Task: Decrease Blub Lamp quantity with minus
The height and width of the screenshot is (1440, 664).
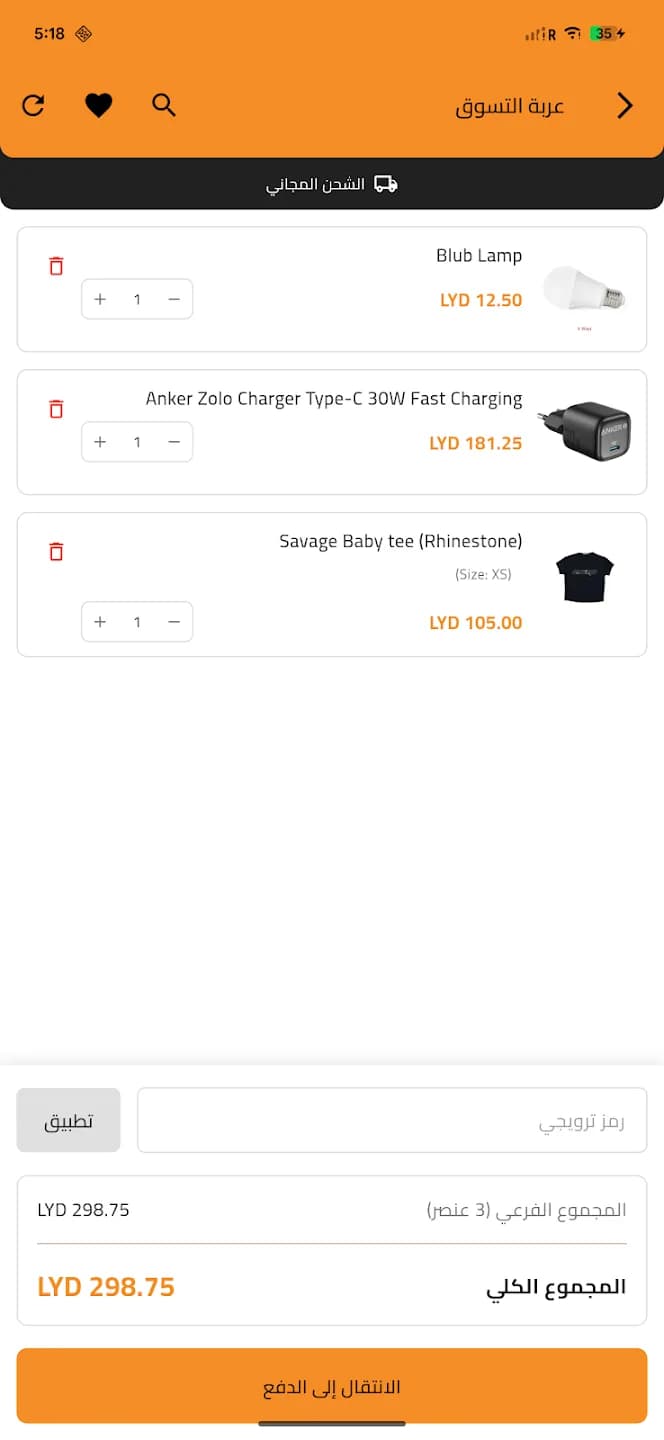Action: click(x=174, y=299)
